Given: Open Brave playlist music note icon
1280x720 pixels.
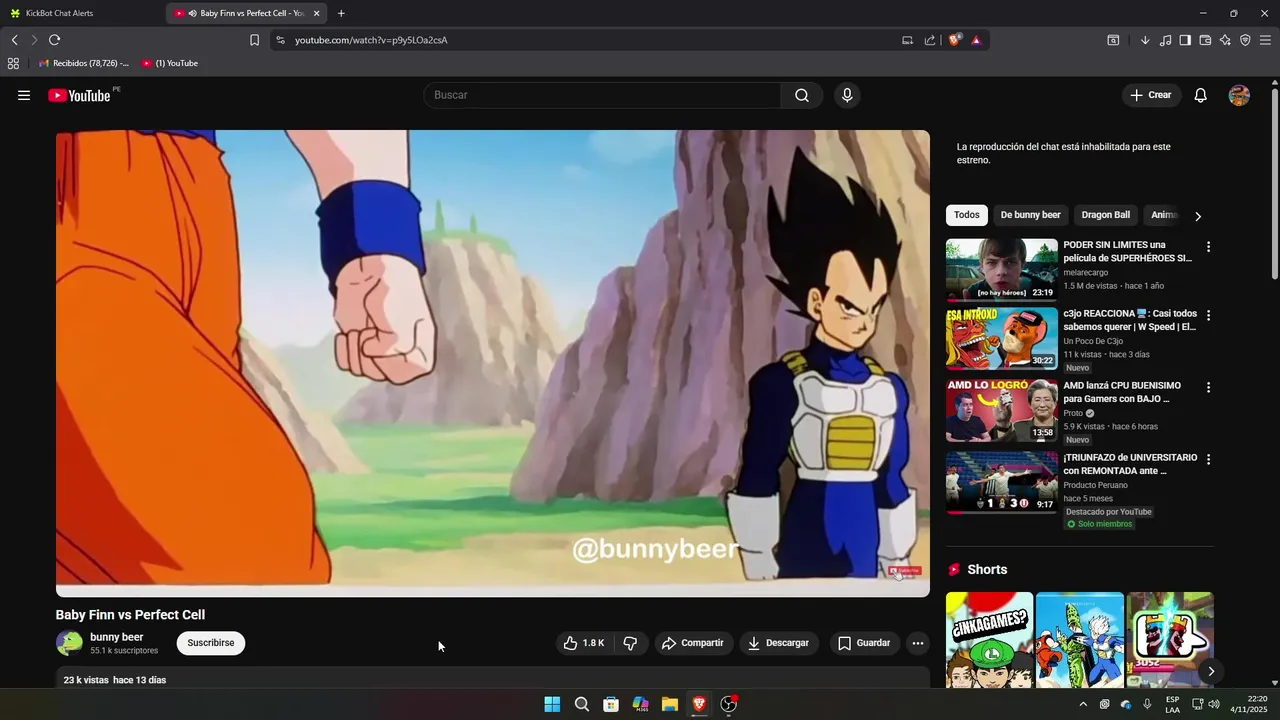Looking at the screenshot, I should (x=1165, y=40).
